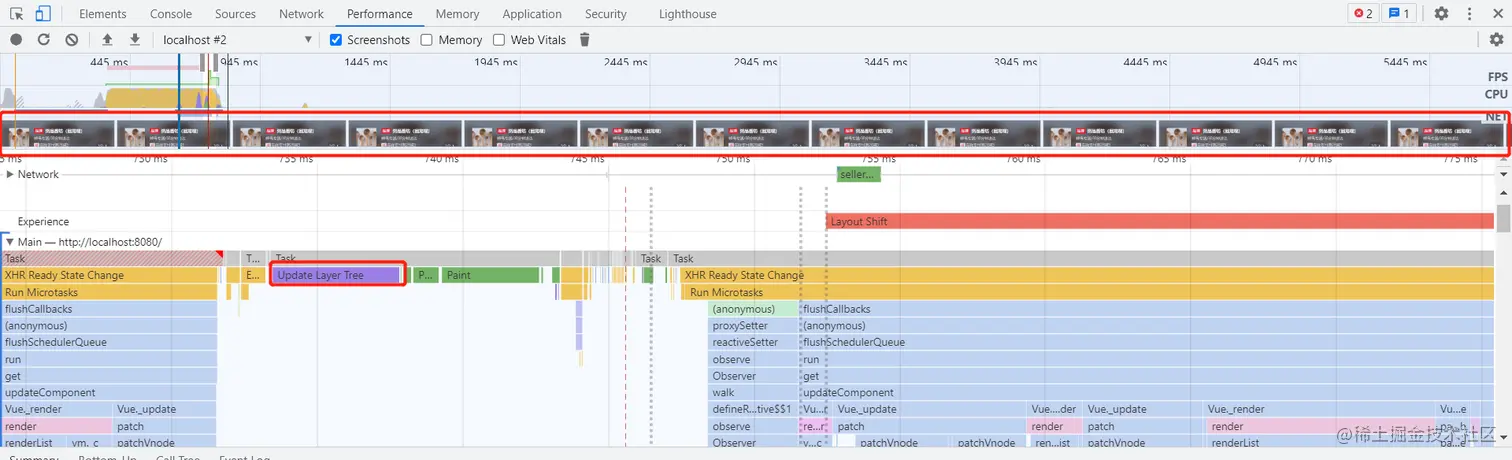Select the leftmost flushSchedulerQueue flame entry
This screenshot has width=1512, height=460.
pyautogui.click(x=109, y=342)
